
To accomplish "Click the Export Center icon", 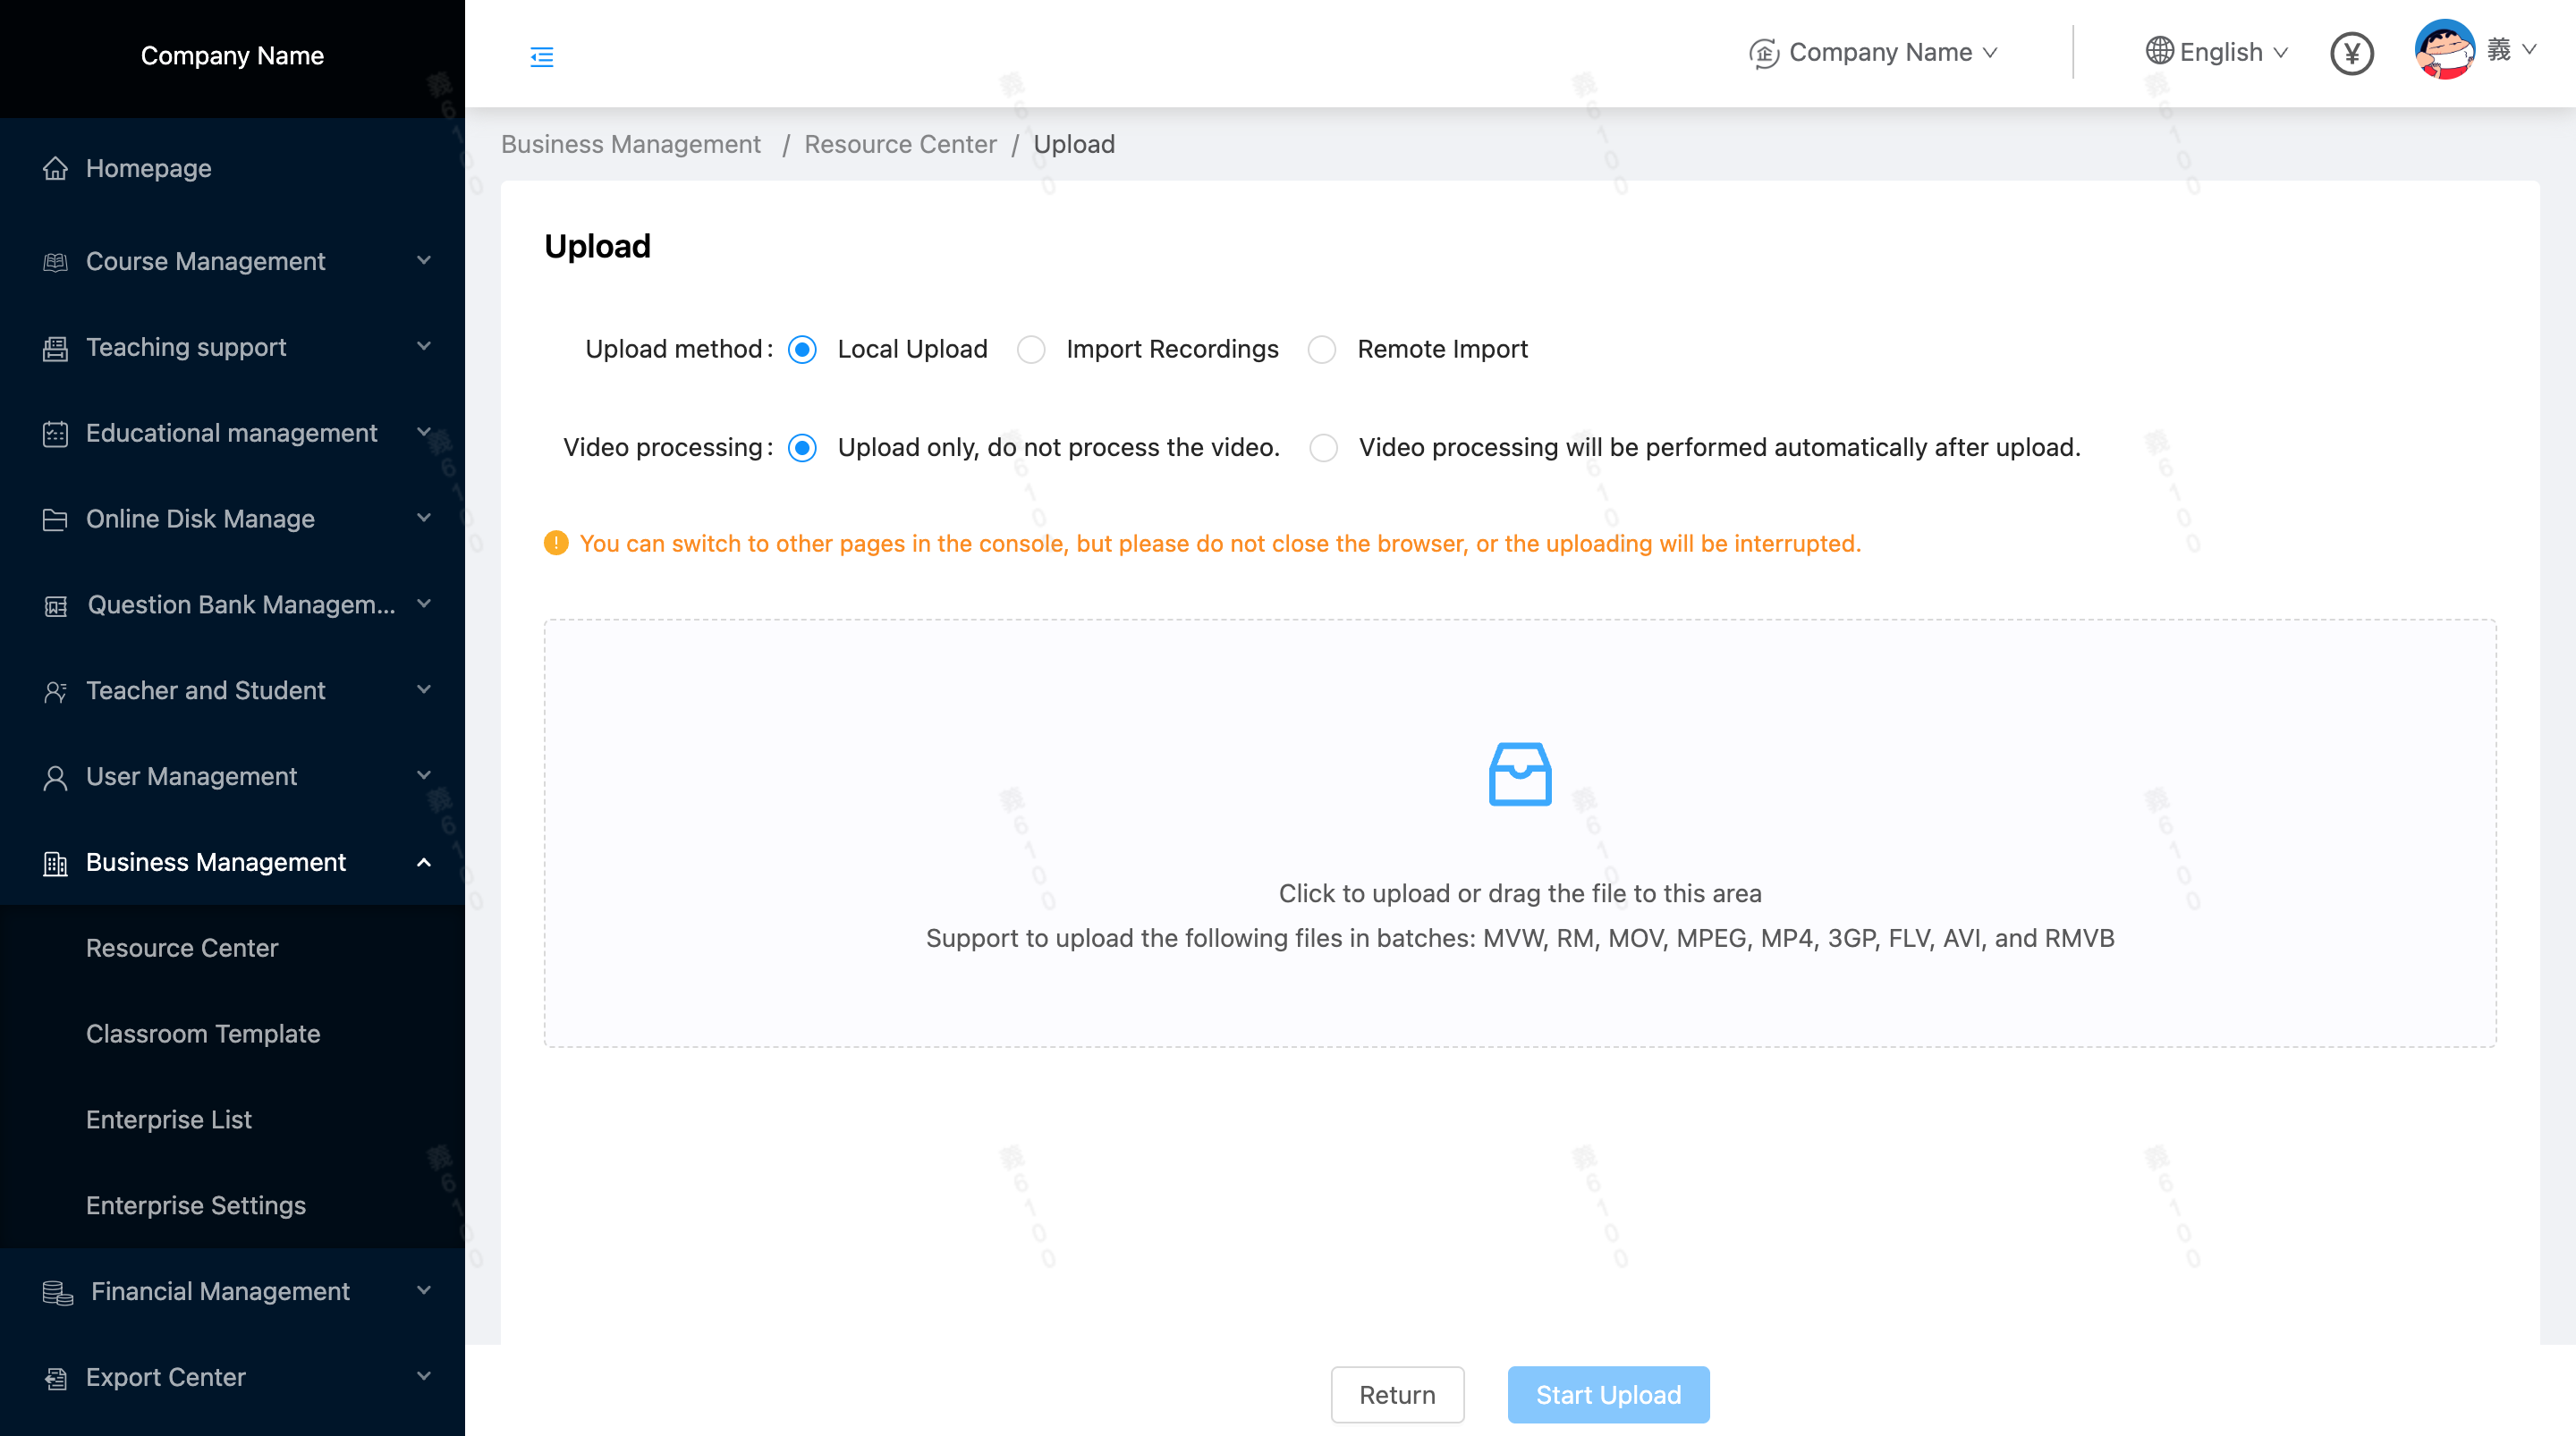I will click(x=56, y=1378).
